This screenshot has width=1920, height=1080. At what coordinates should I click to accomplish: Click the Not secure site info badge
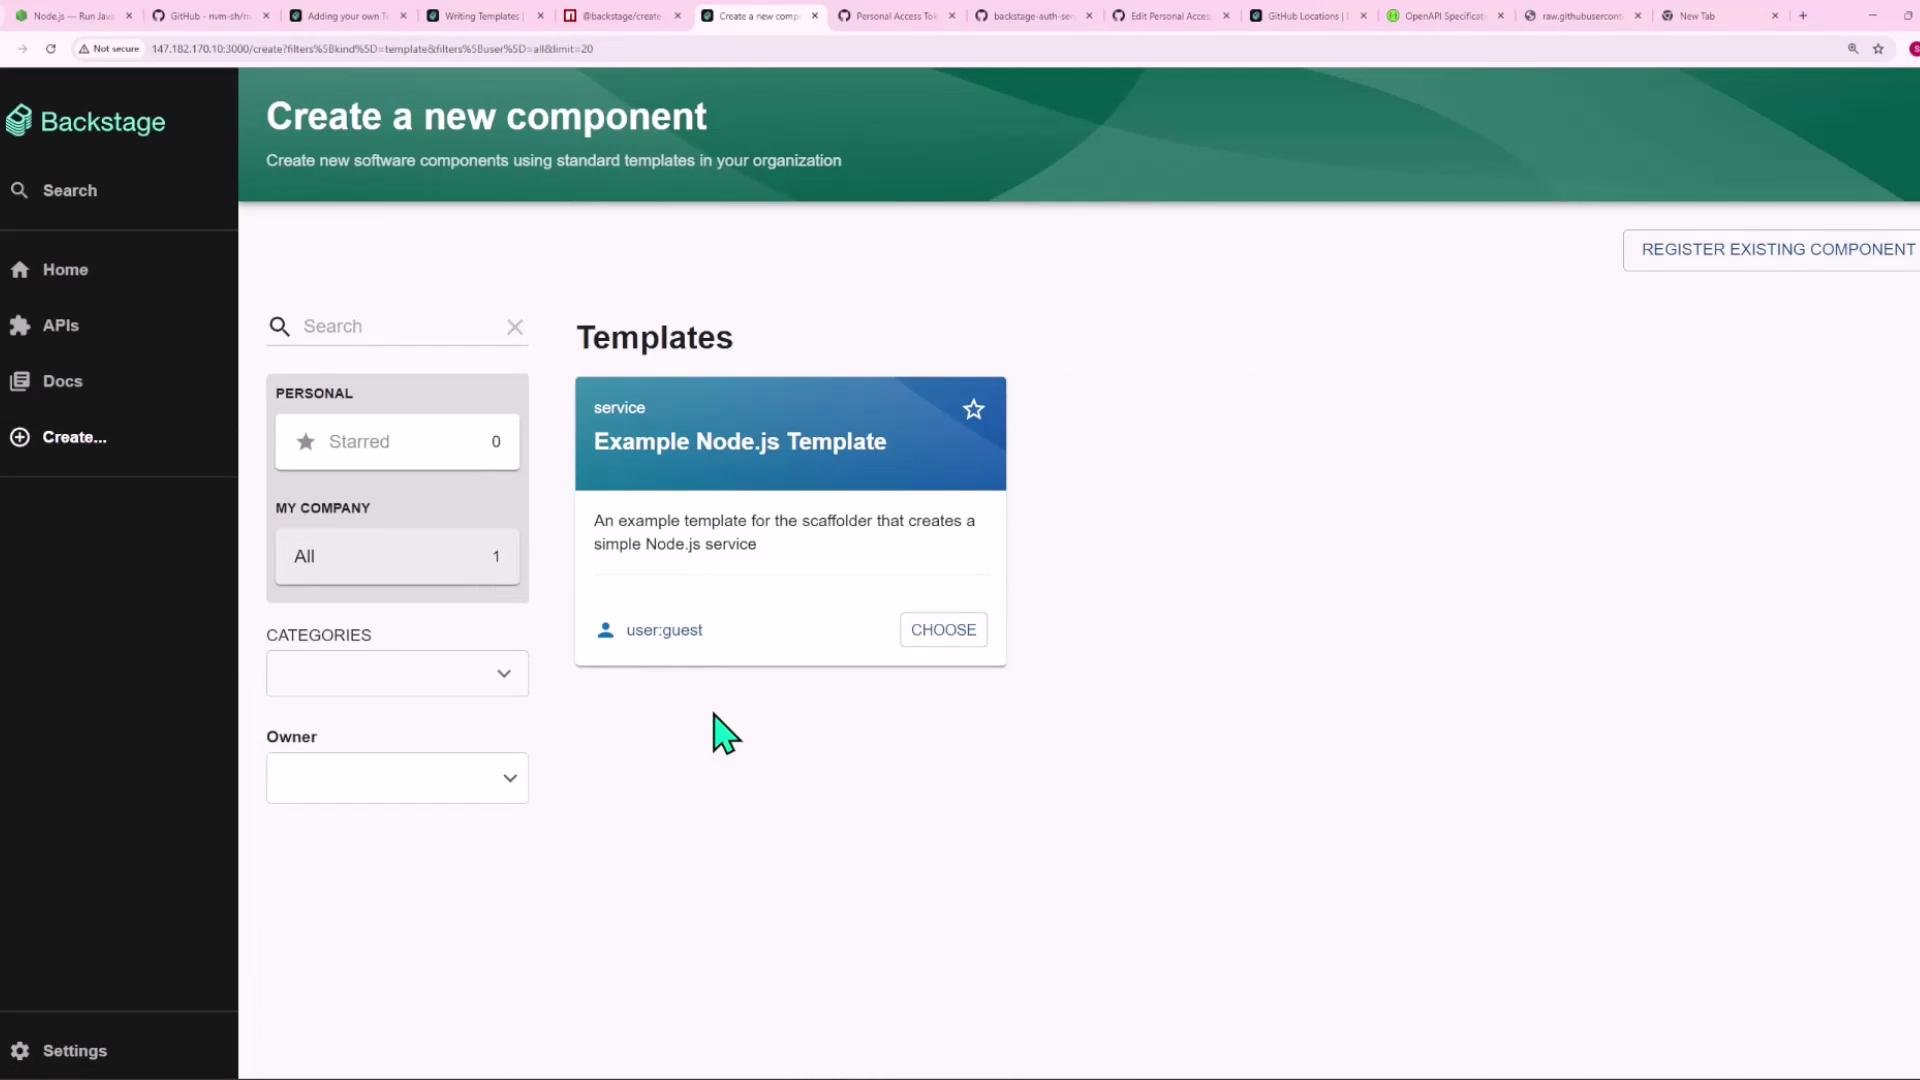109,48
